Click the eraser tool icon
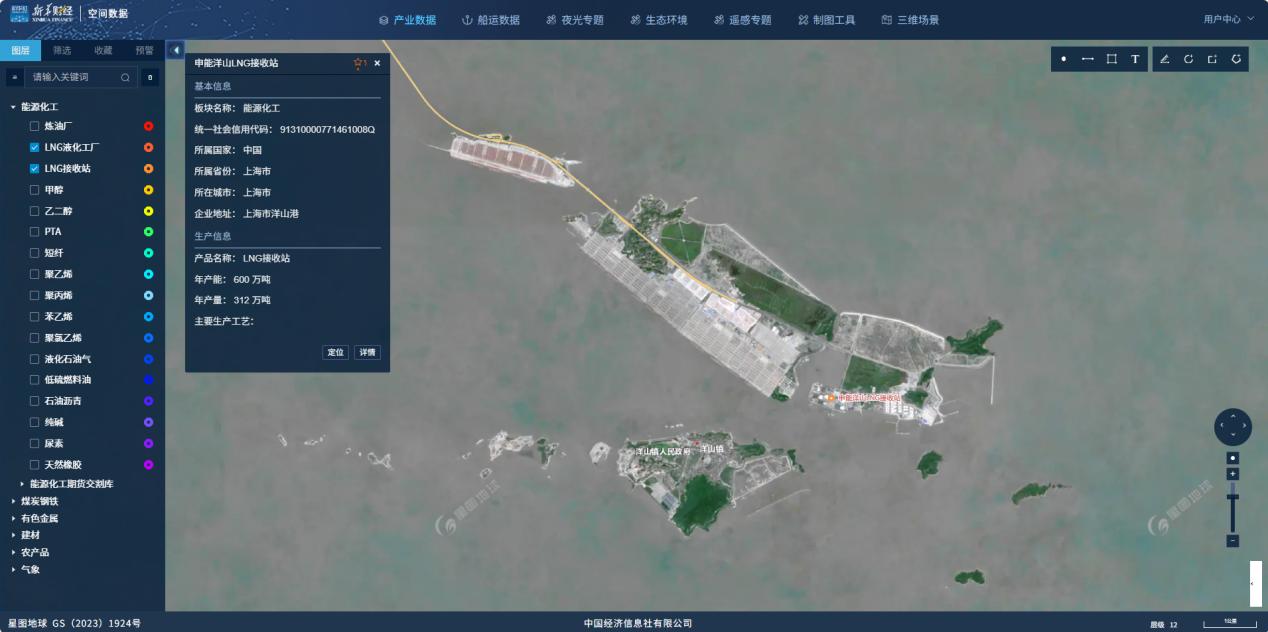 point(1164,59)
